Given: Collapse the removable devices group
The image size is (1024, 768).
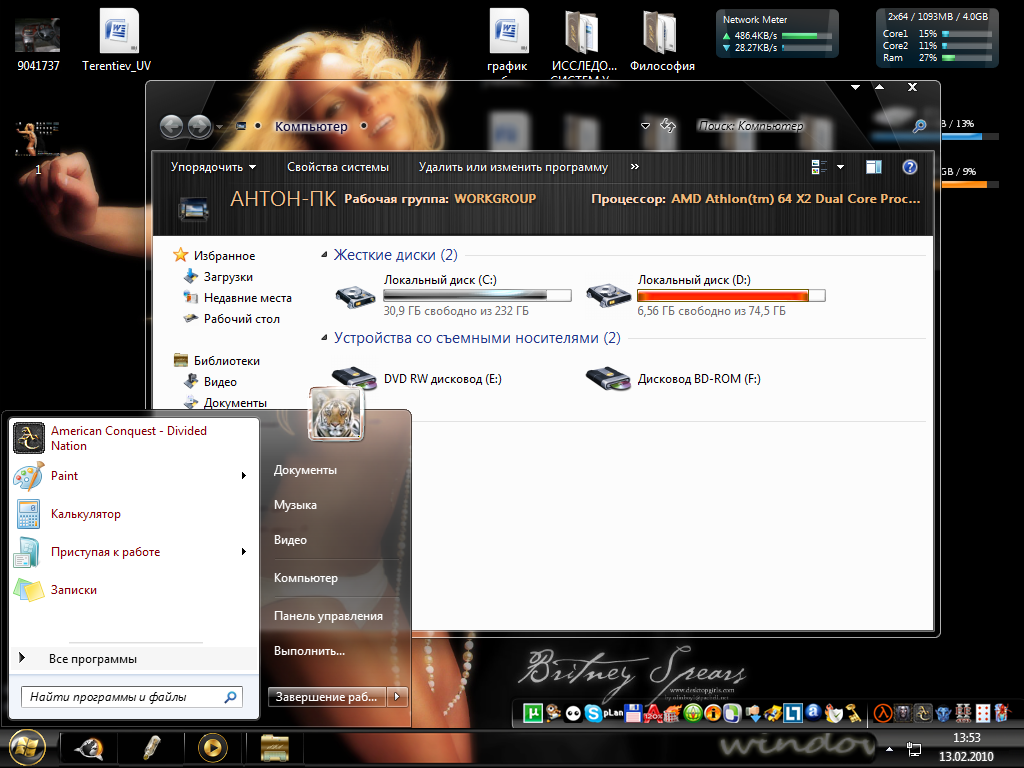Looking at the screenshot, I should point(324,338).
